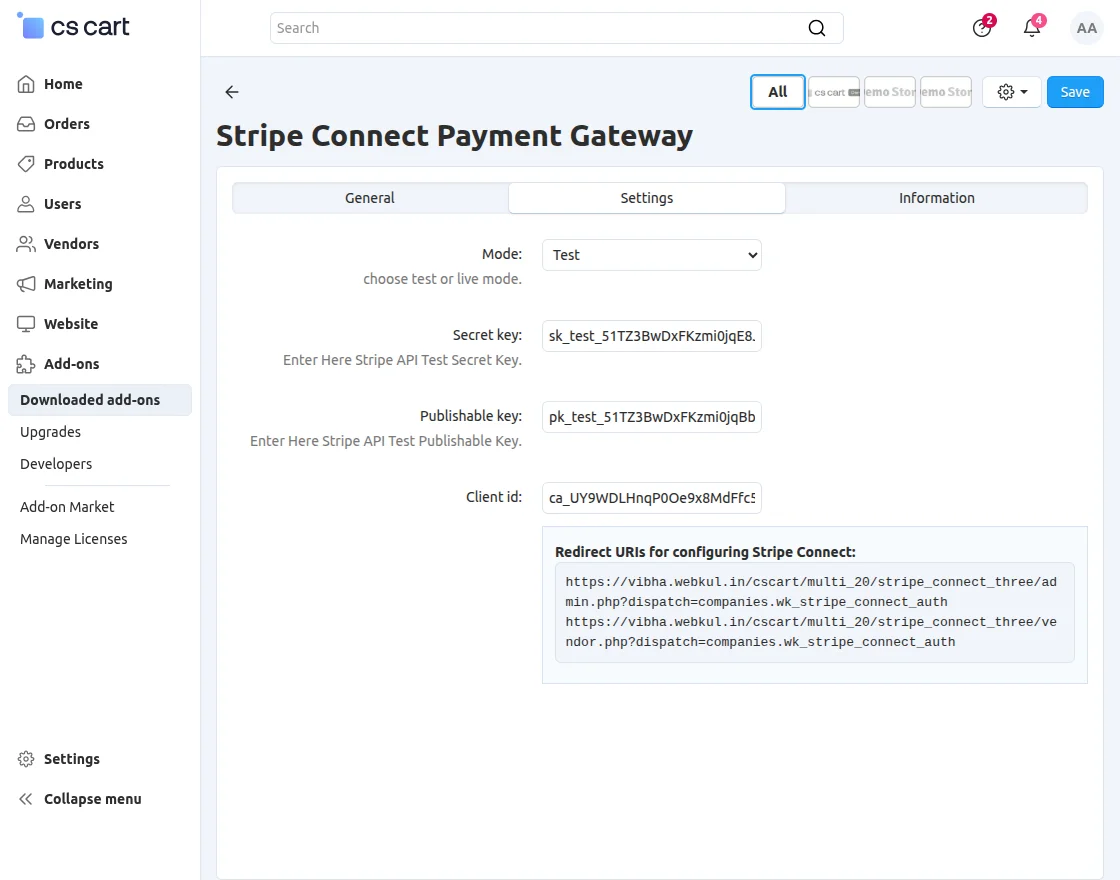The image size is (1120, 880).
Task: Open the AA user avatar menu
Action: (1086, 29)
